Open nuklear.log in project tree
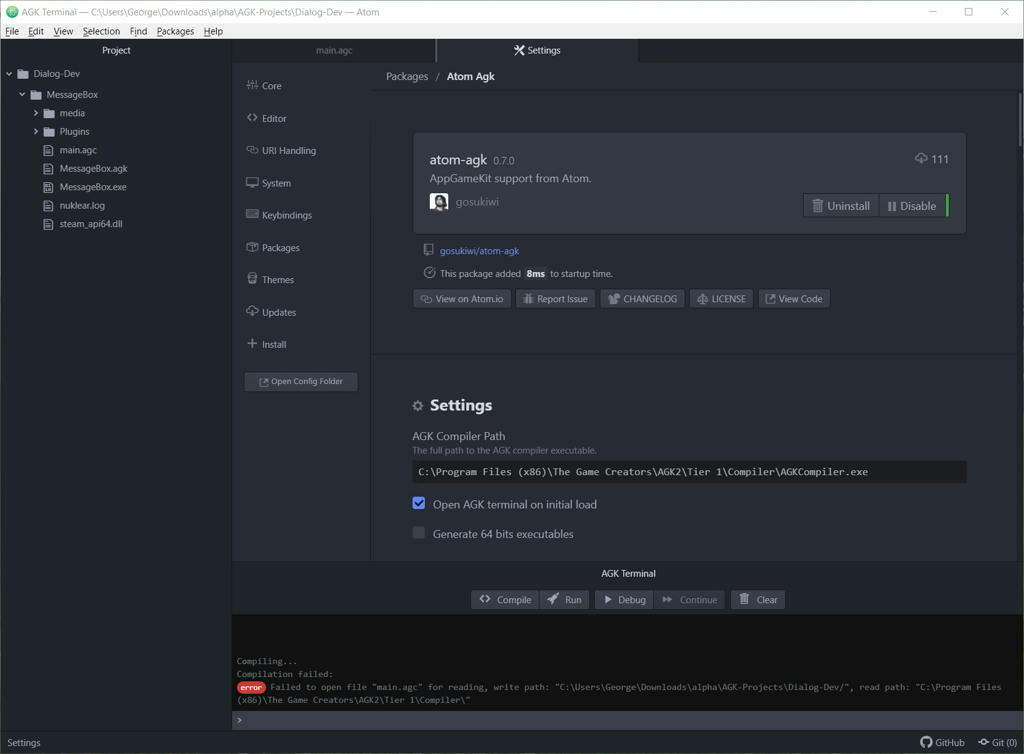Image resolution: width=1024 pixels, height=754 pixels. pos(82,205)
